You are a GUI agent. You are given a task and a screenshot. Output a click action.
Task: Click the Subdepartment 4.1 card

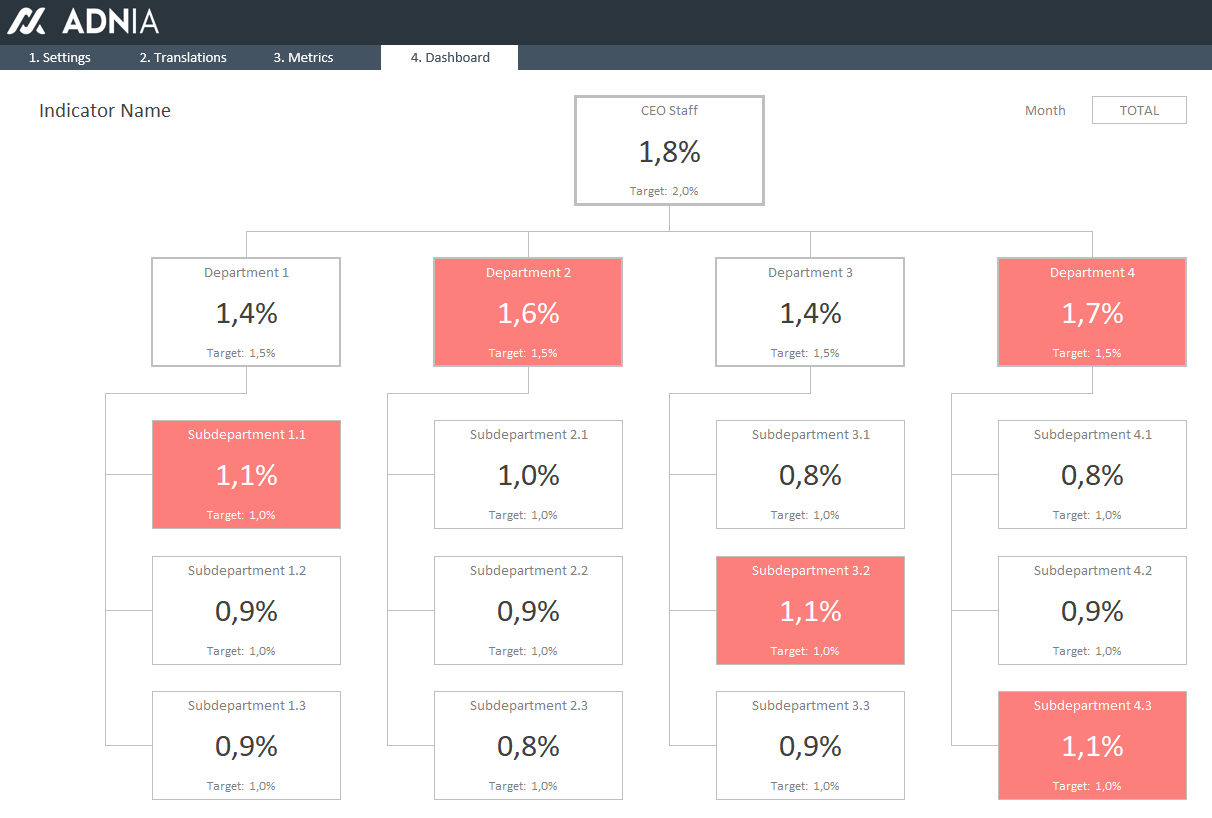pyautogui.click(x=1092, y=474)
